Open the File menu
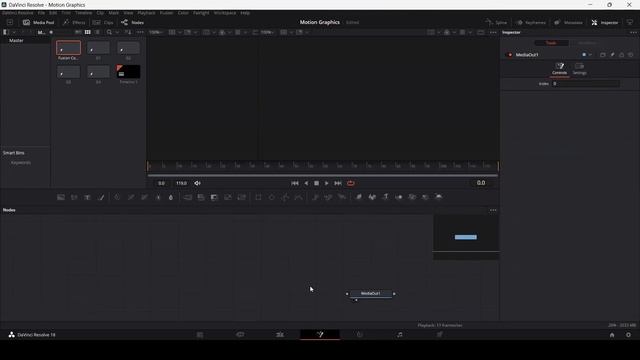 click(x=41, y=13)
